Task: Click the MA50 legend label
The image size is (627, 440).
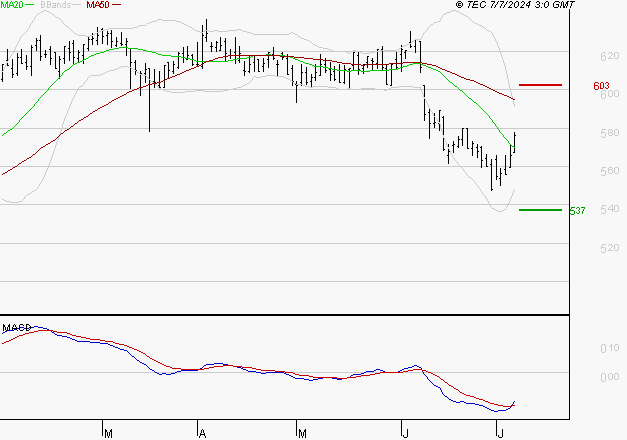Action: tap(98, 4)
